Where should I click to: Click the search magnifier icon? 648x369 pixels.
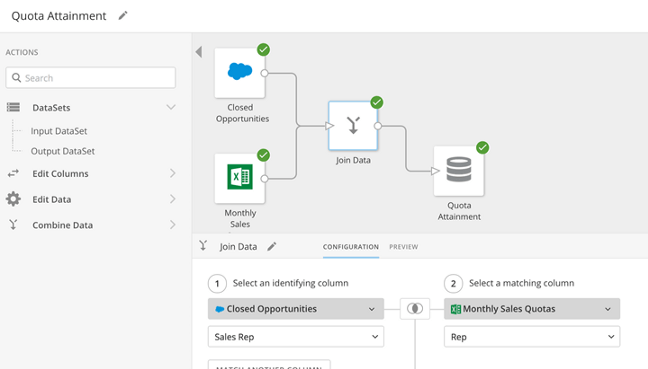(16, 78)
